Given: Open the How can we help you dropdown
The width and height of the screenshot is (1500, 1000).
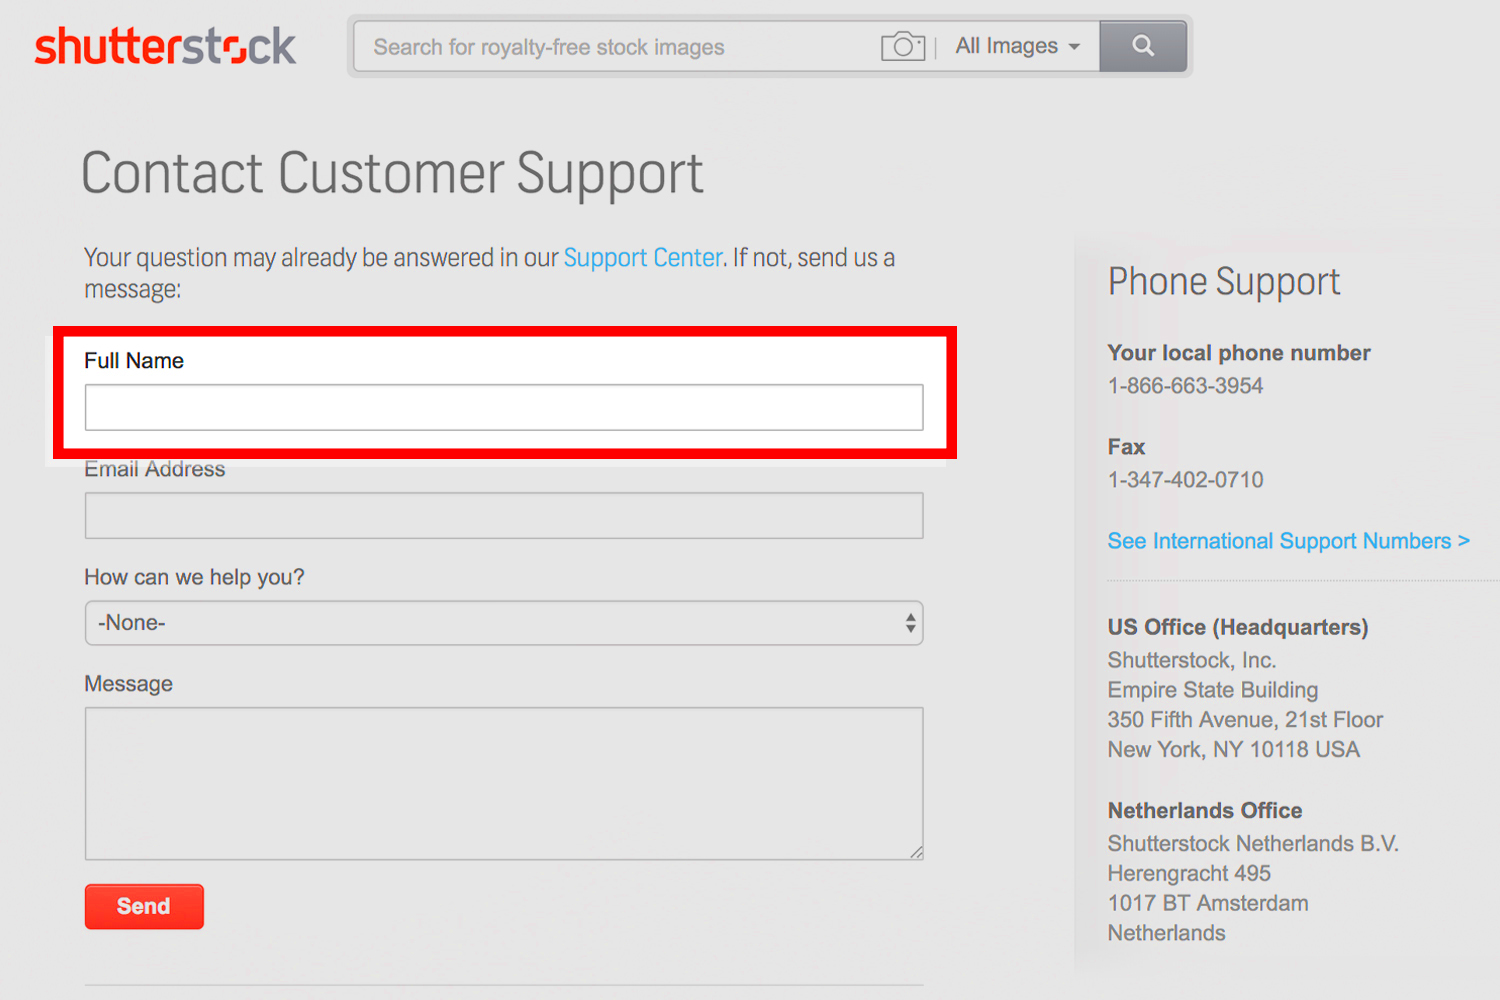Looking at the screenshot, I should [x=503, y=622].
